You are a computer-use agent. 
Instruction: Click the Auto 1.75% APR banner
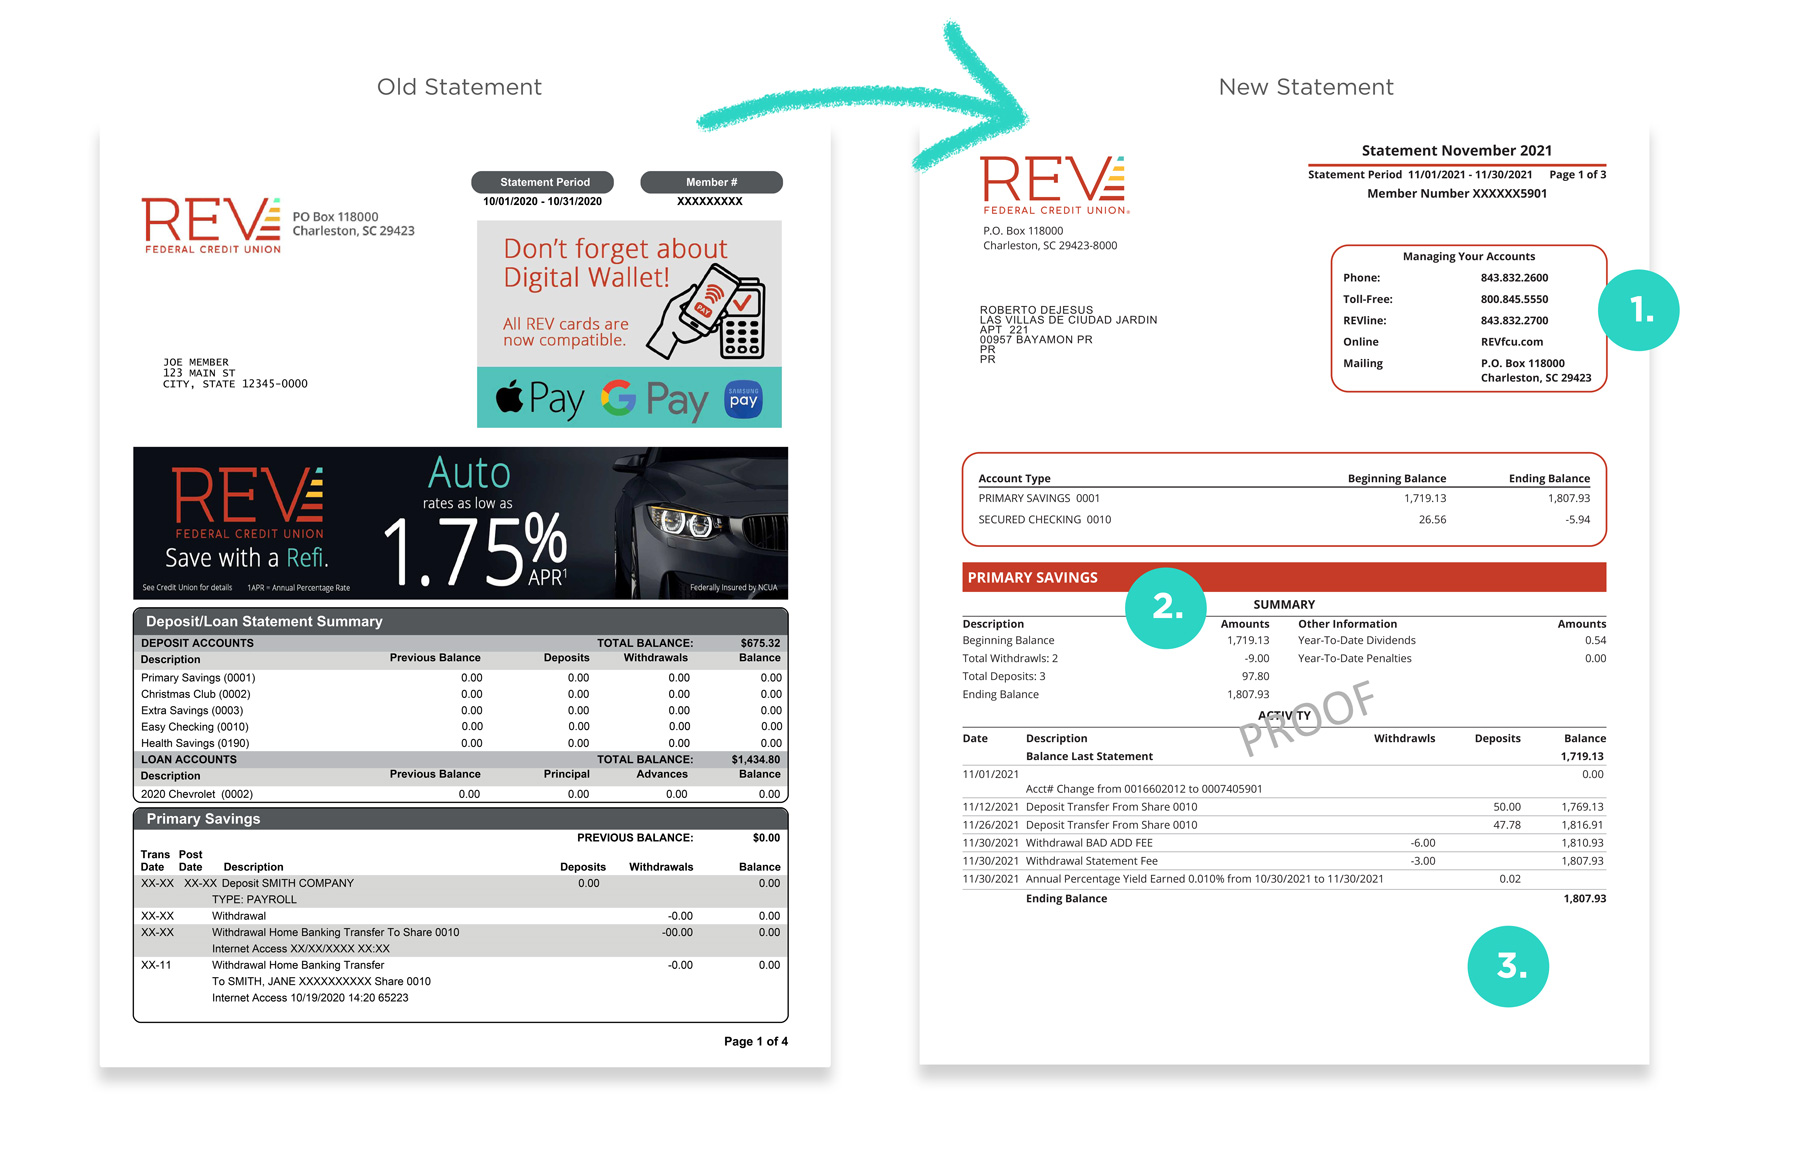tap(460, 523)
